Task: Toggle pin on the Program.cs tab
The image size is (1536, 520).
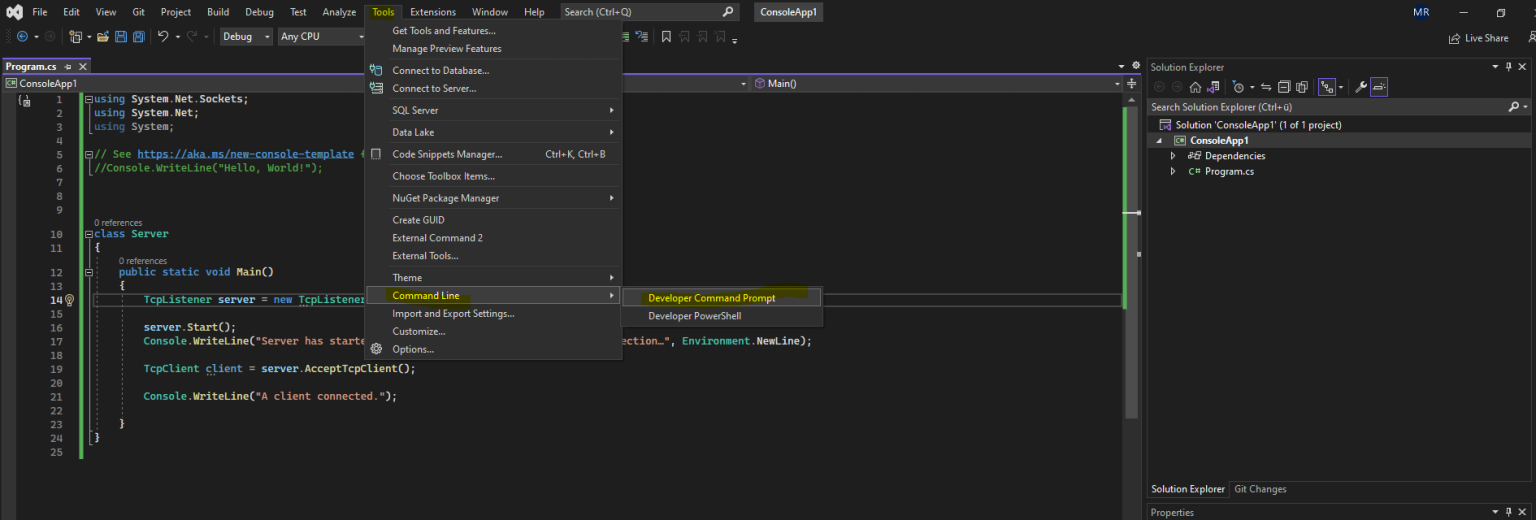Action: 68,66
